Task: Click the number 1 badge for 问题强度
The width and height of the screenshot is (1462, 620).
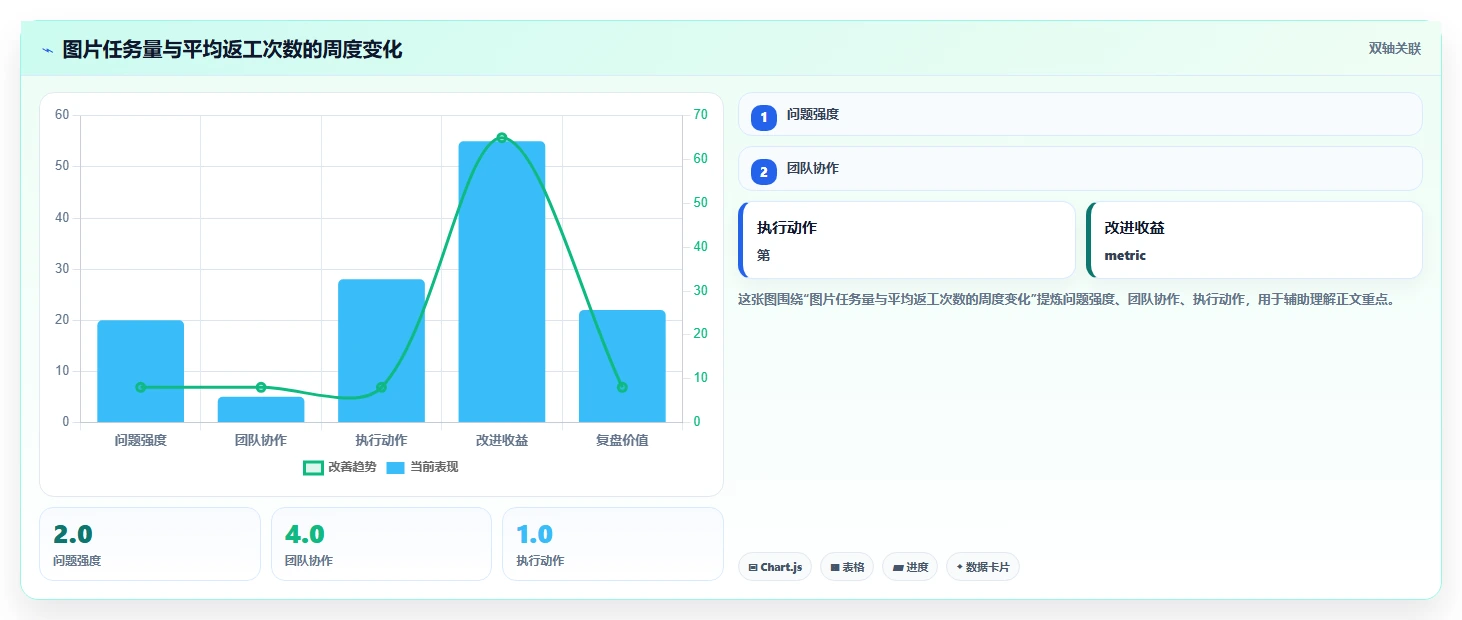Action: click(764, 117)
